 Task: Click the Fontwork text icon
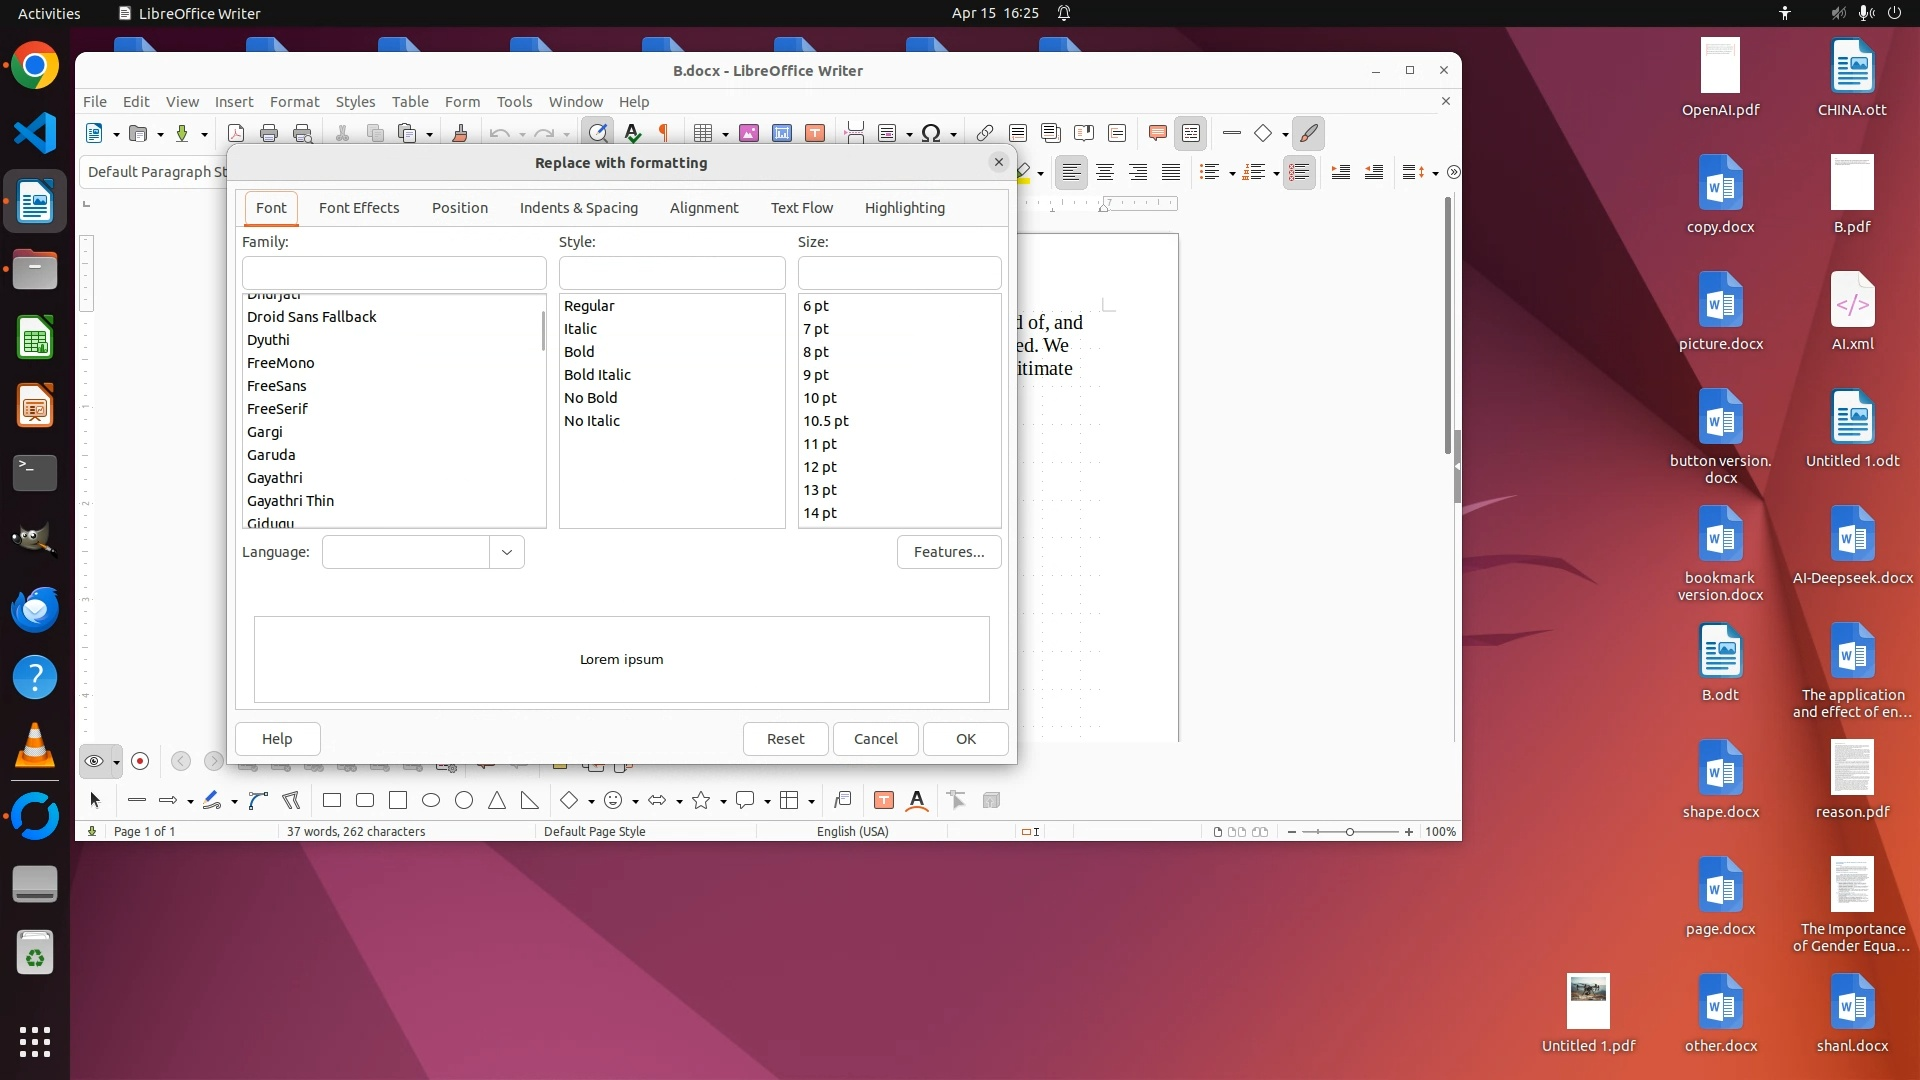point(917,800)
